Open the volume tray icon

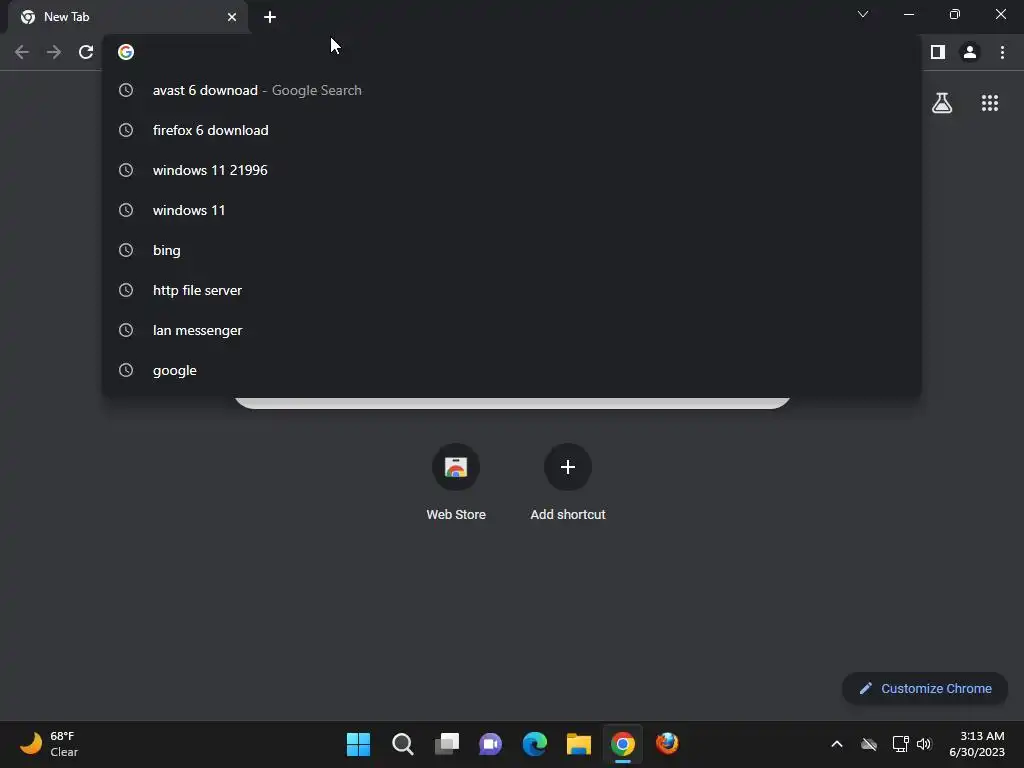924,744
